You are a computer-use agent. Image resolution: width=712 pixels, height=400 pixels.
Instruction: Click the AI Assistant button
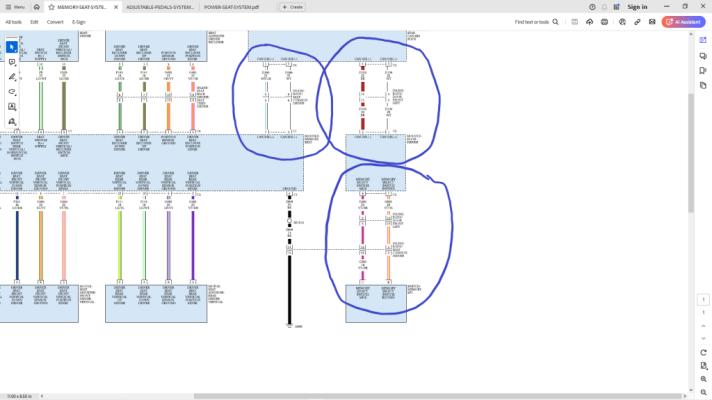[683, 22]
